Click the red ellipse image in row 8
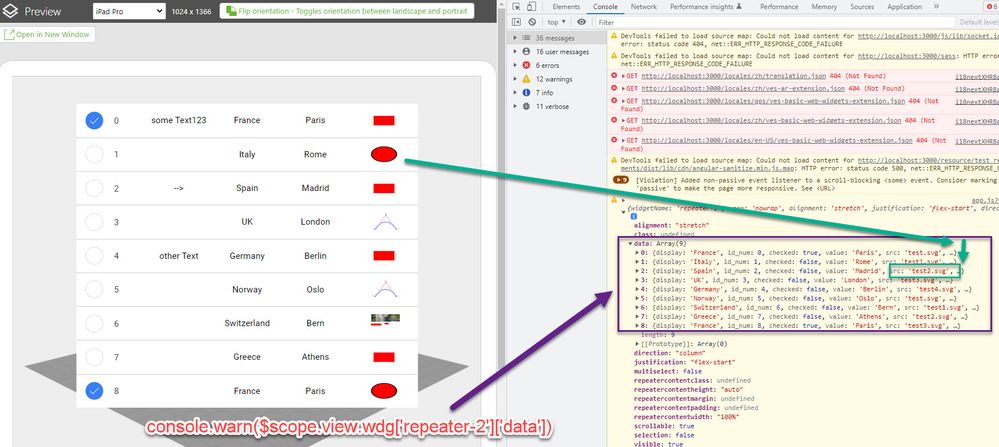This screenshot has height=447, width=999. [x=384, y=391]
